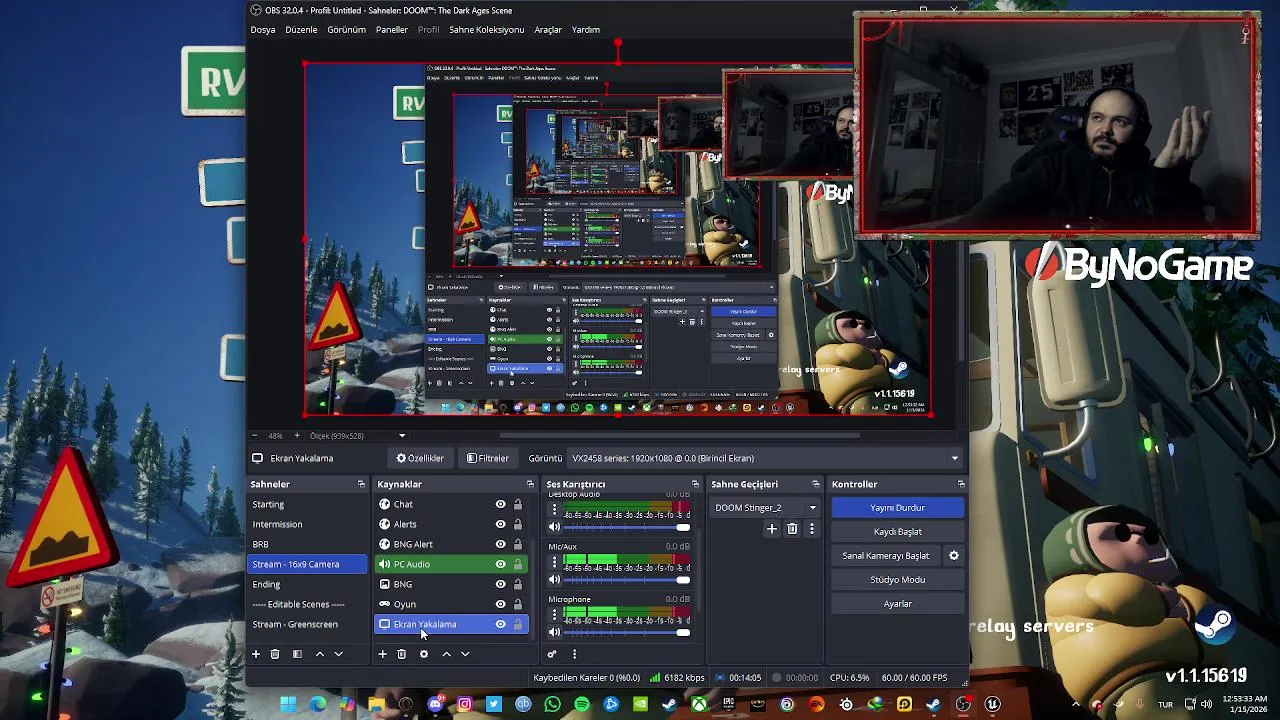
Task: Add a new scene with plus icon in Sahneler
Action: (256, 654)
